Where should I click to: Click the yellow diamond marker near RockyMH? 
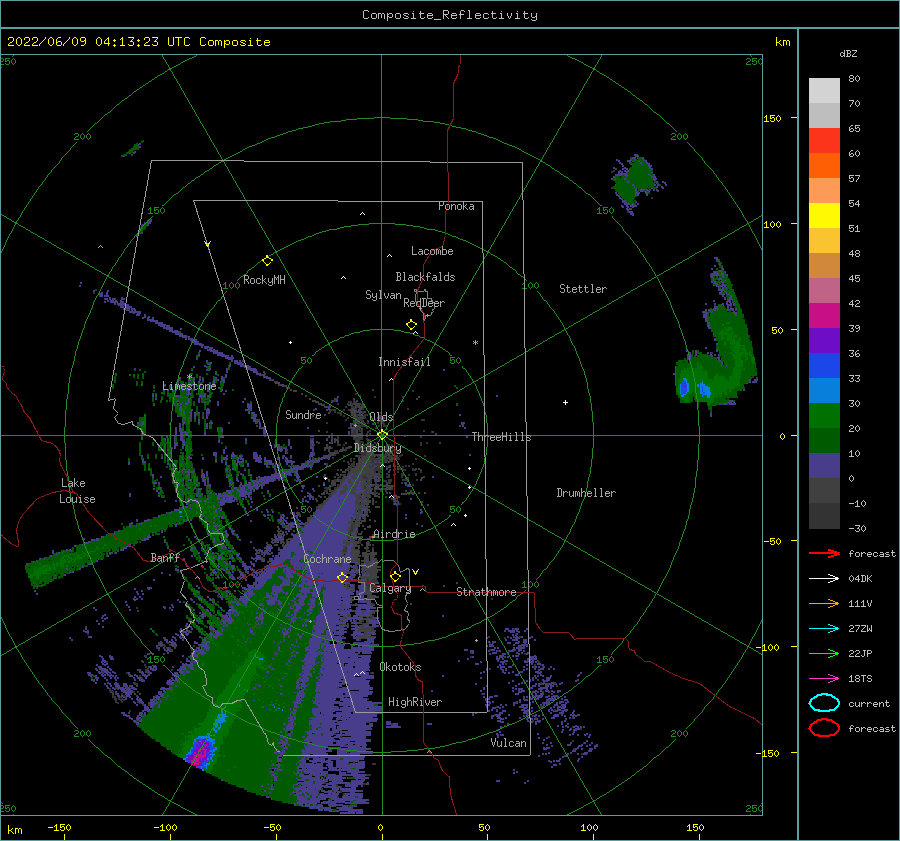[267, 261]
